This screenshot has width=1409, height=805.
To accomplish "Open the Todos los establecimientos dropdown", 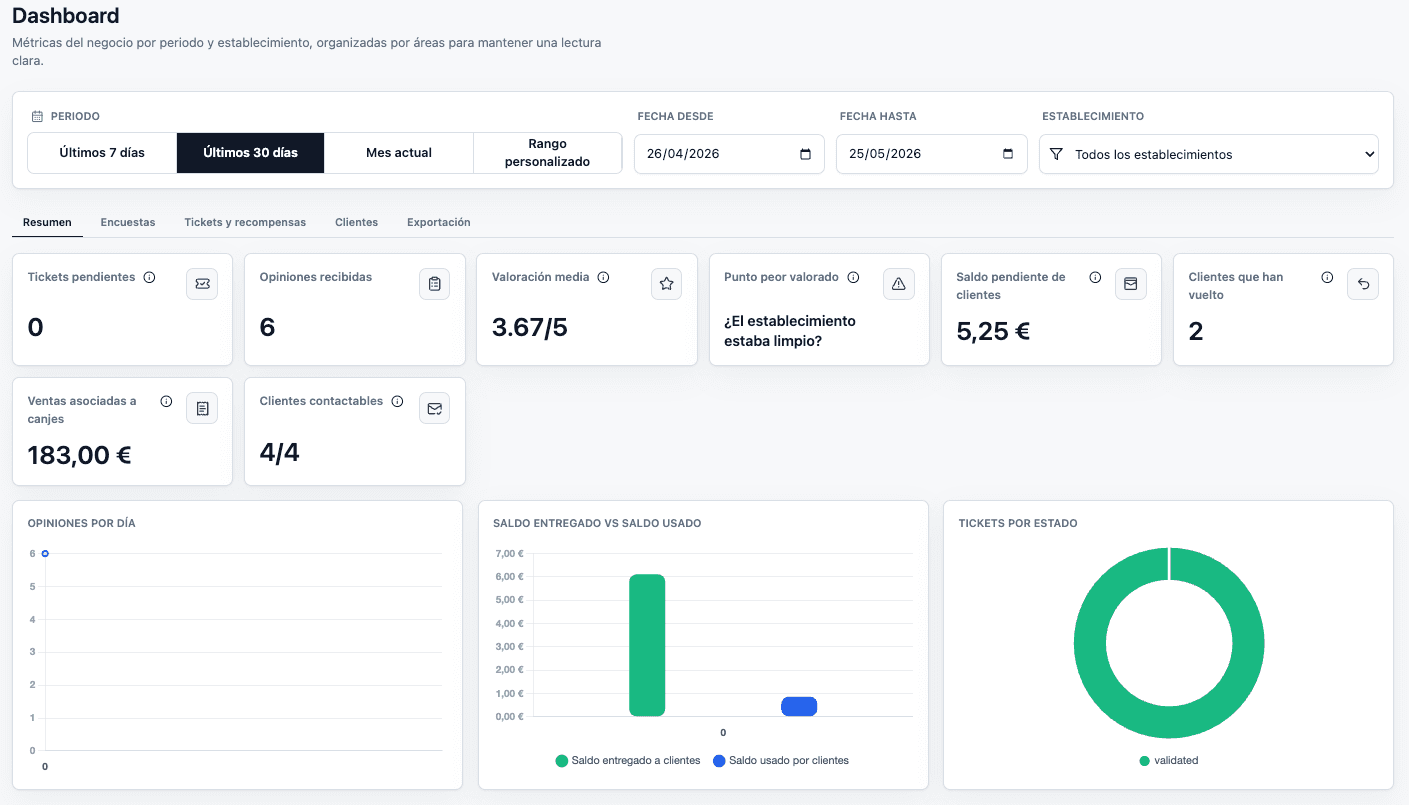I will [1209, 154].
